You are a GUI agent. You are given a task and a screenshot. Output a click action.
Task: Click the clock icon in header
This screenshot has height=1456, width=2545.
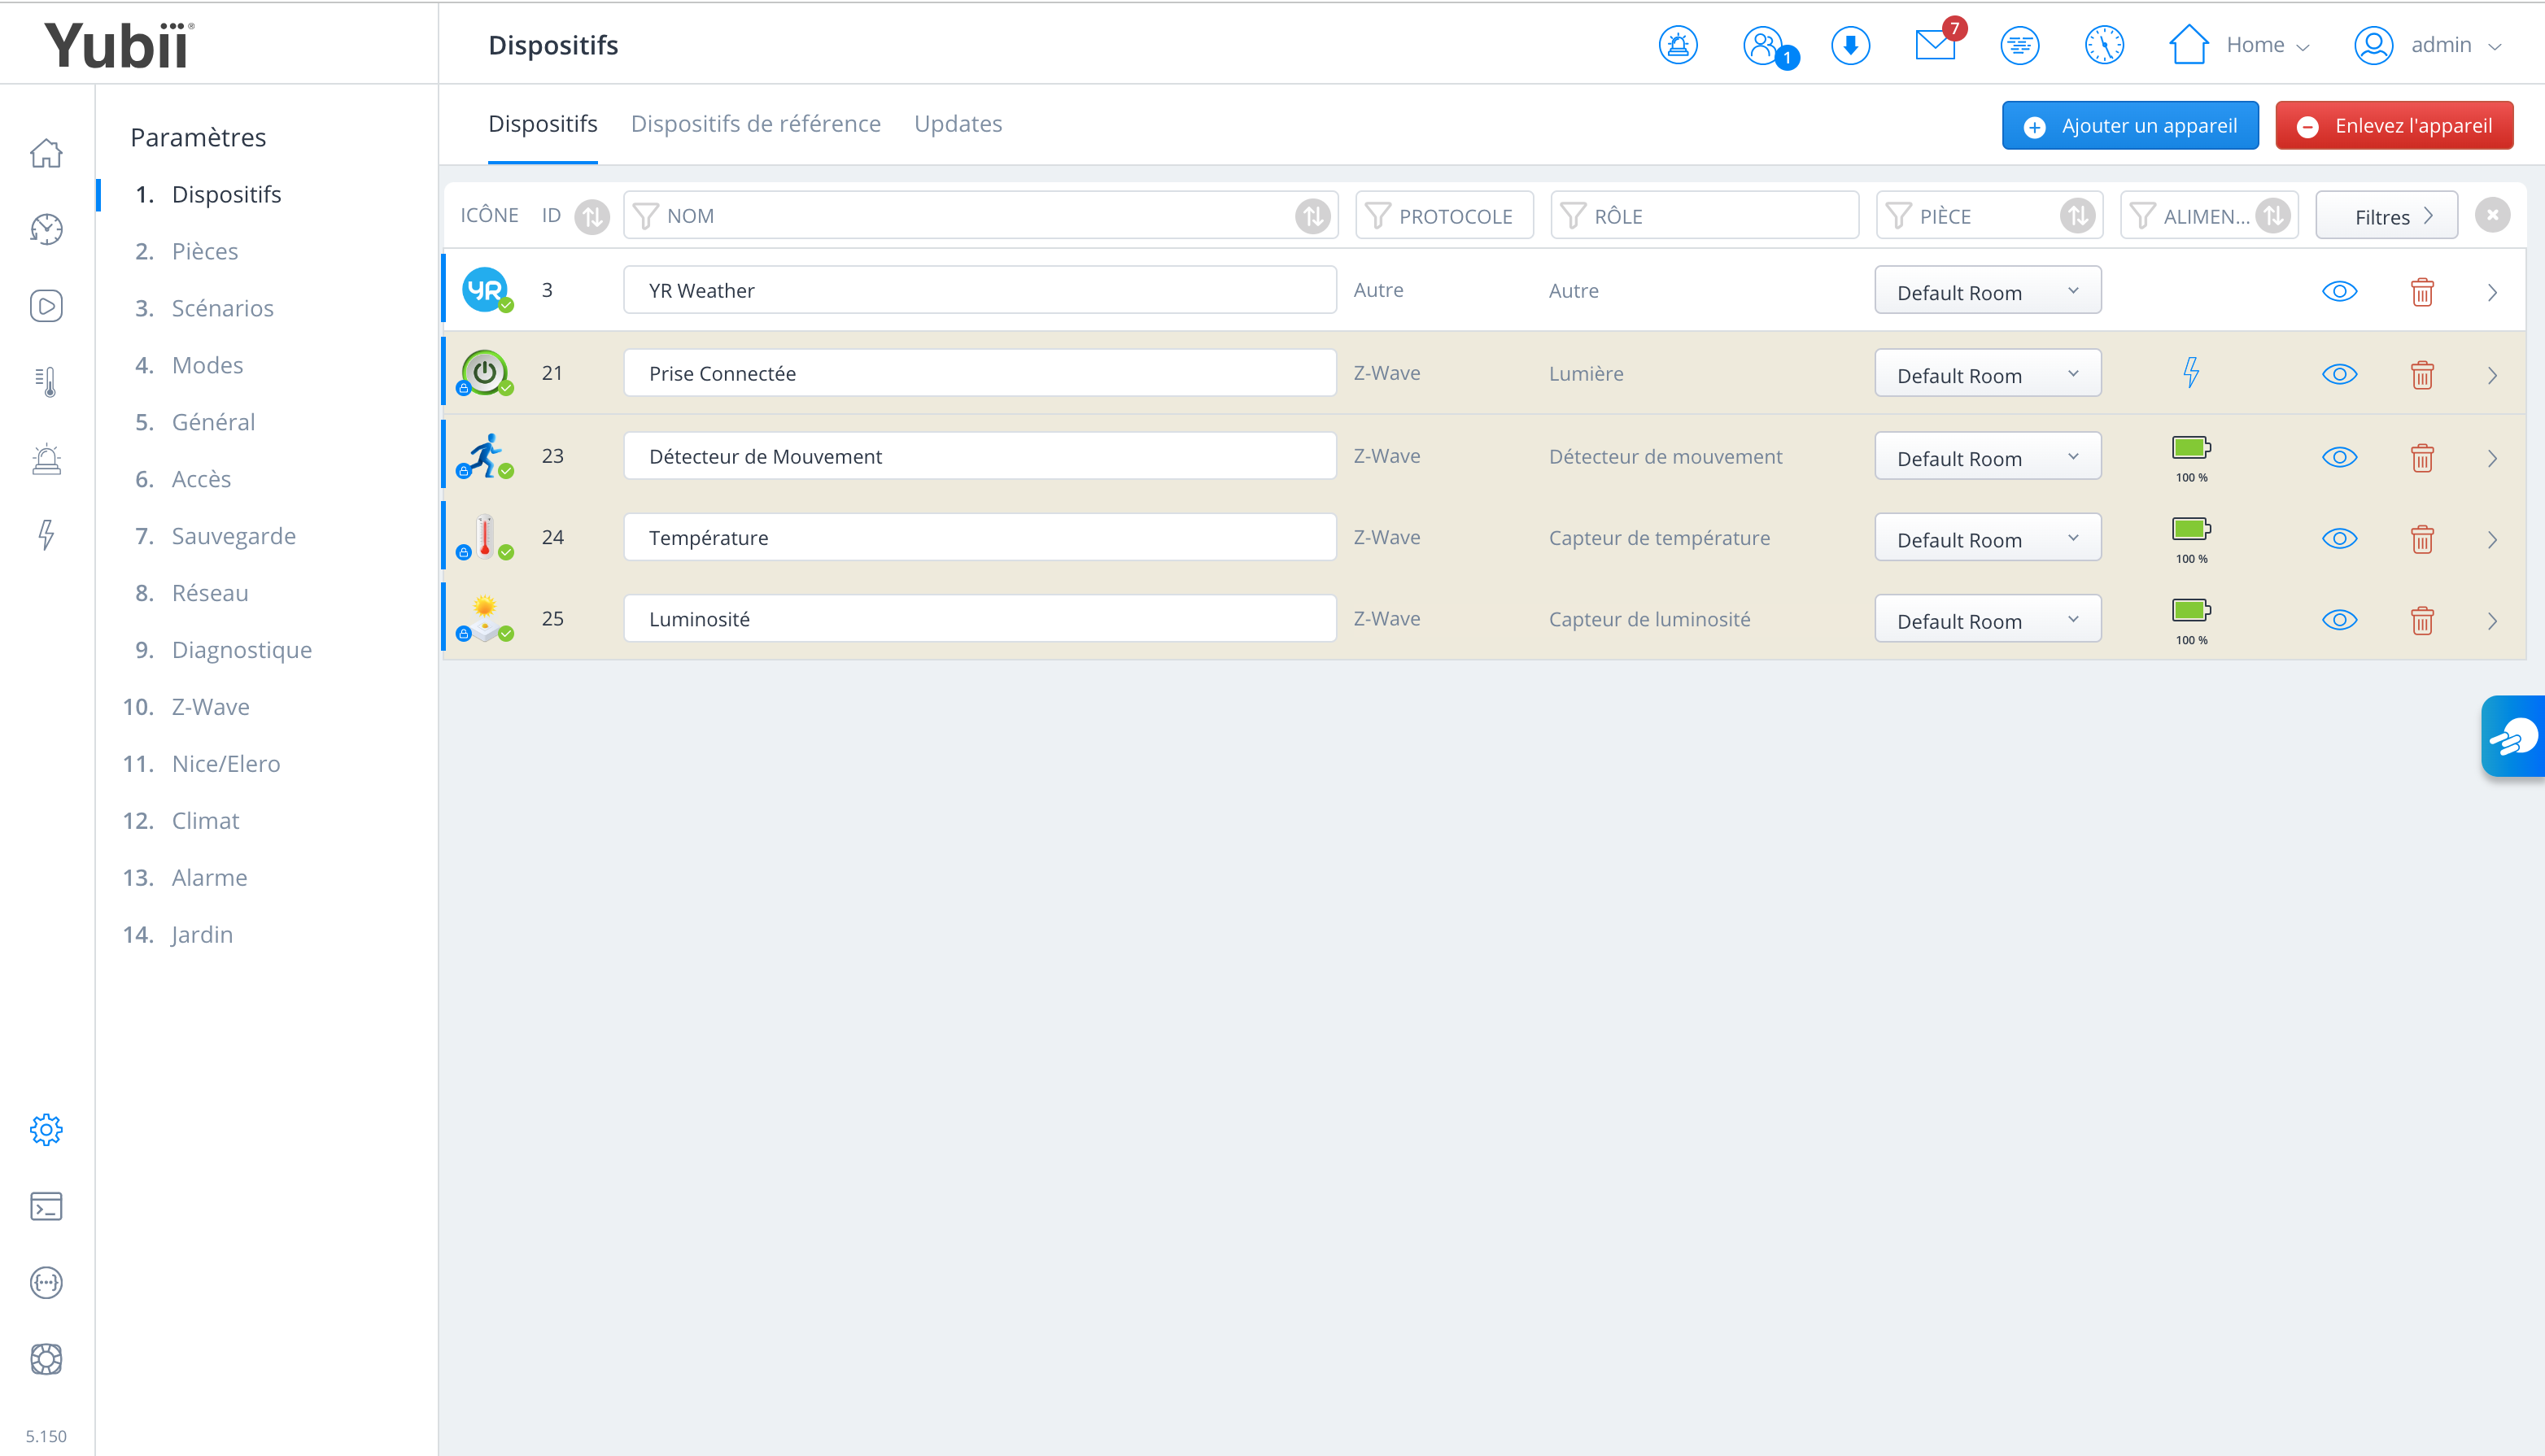(x=2104, y=45)
